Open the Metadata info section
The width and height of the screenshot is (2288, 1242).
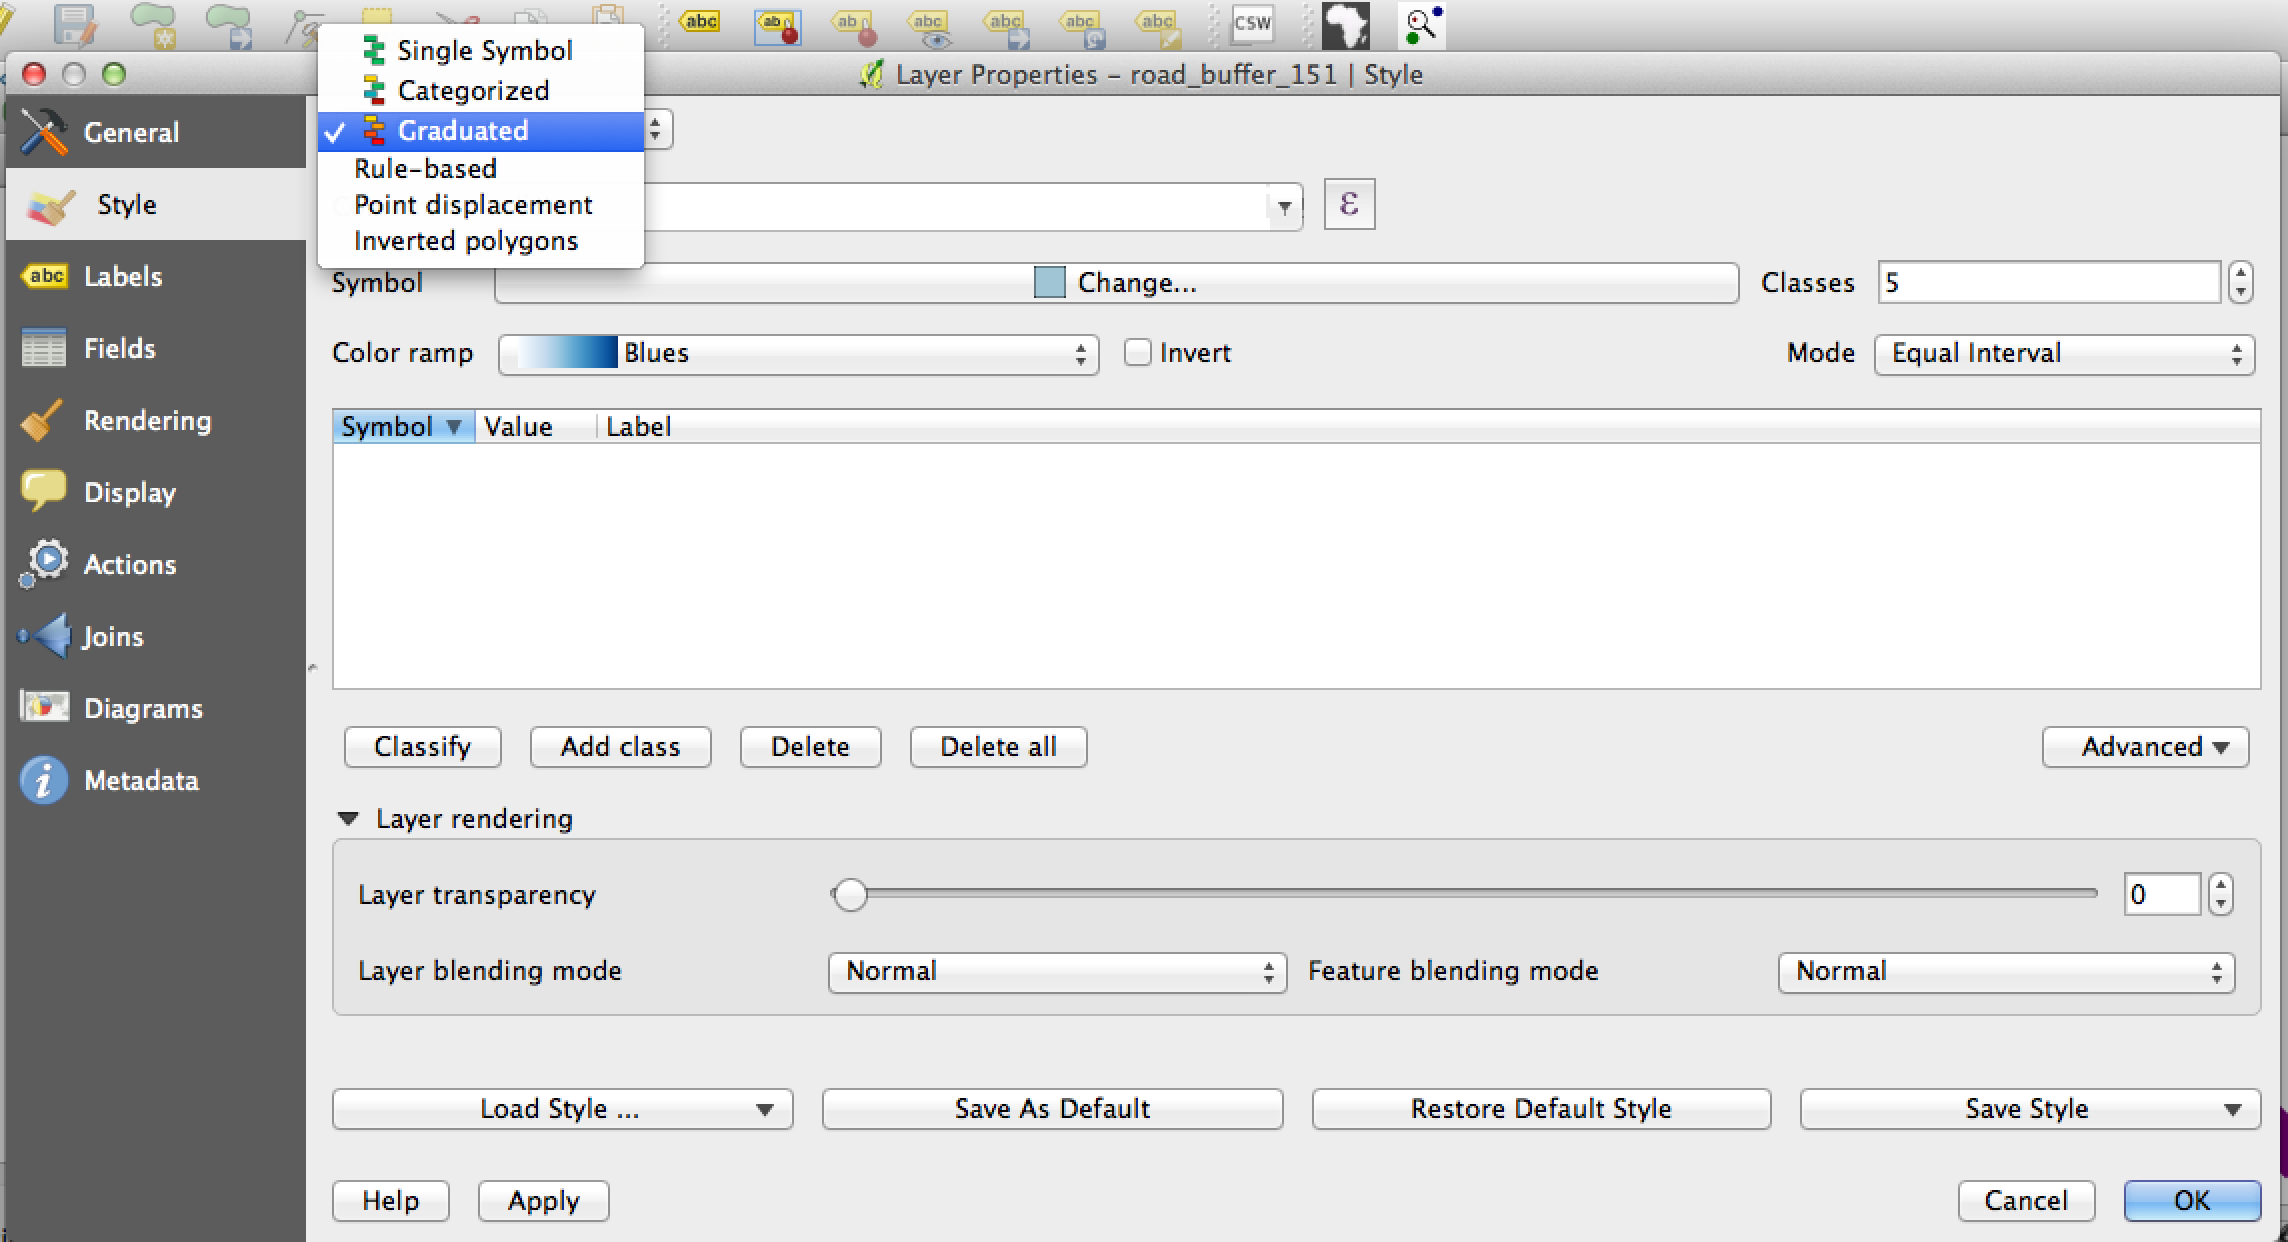click(x=140, y=780)
